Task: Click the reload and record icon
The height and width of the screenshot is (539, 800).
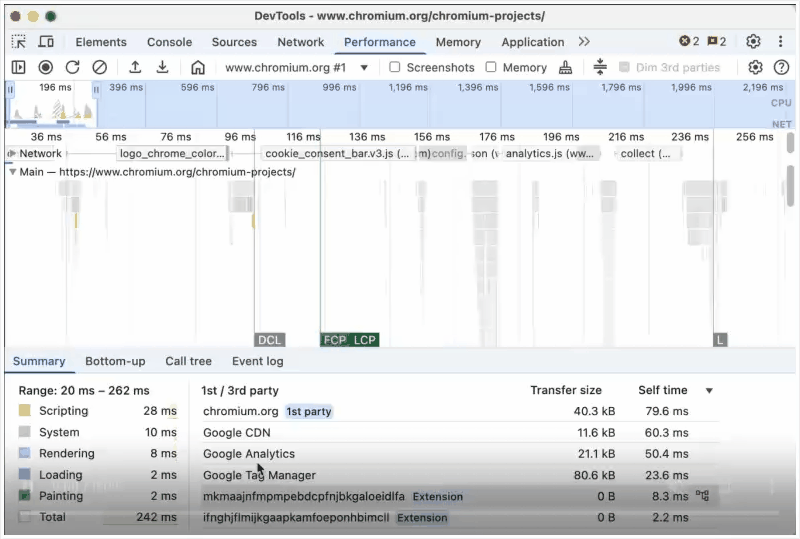Action: click(x=72, y=67)
